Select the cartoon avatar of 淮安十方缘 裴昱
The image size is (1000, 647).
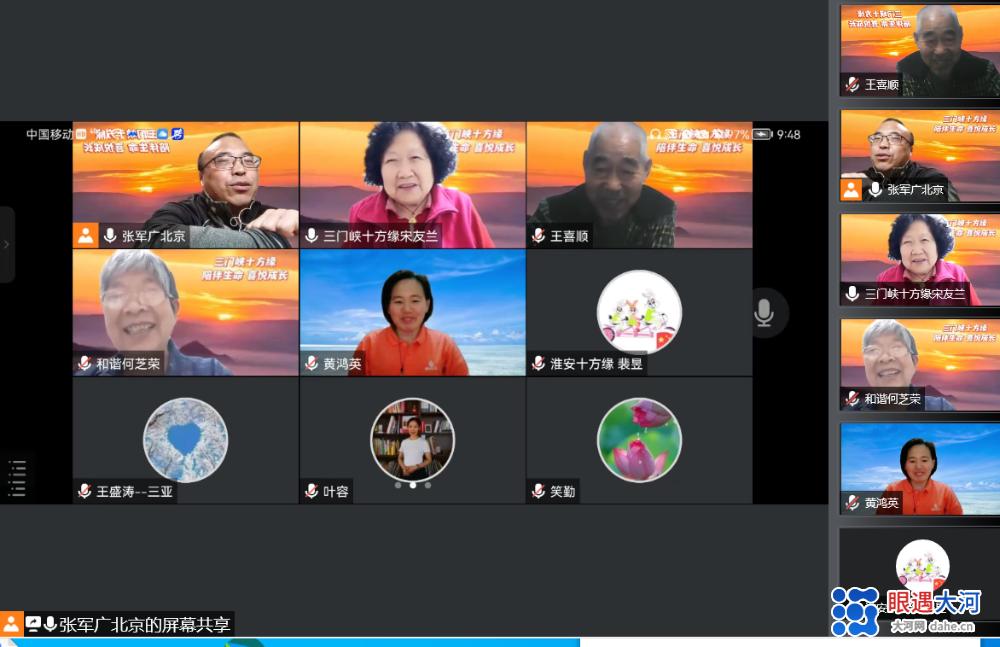tap(639, 312)
